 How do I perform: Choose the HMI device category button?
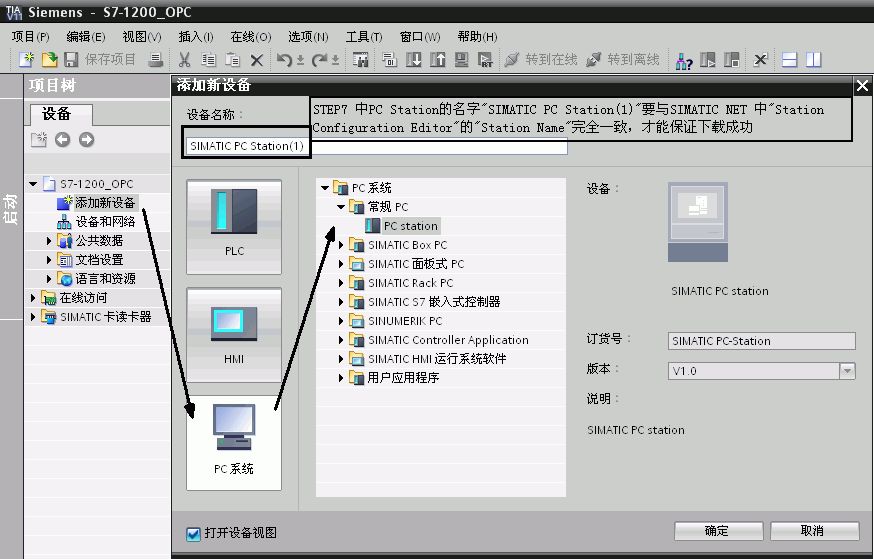click(234, 334)
